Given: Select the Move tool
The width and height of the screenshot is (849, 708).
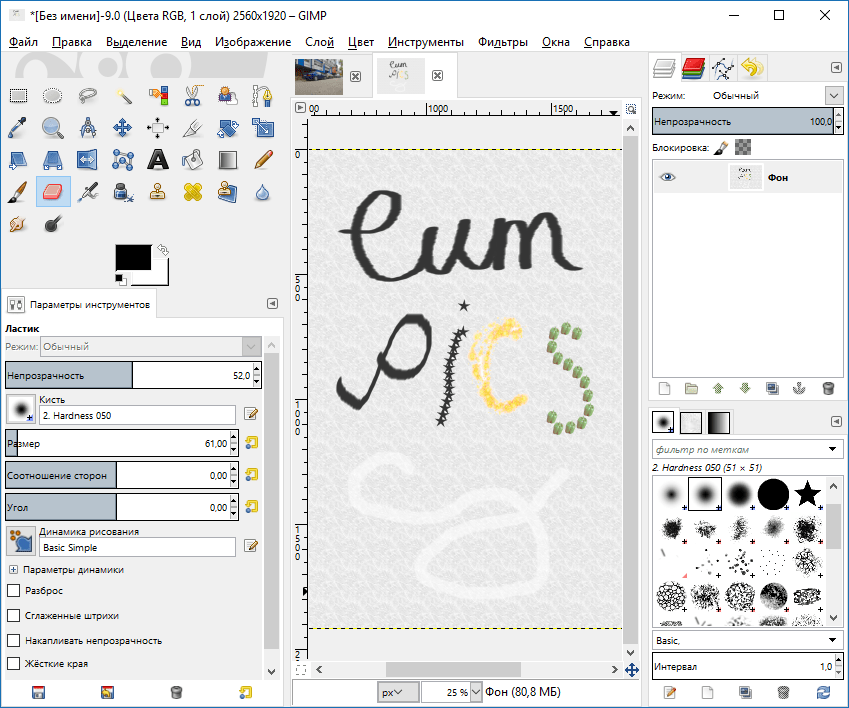Looking at the screenshot, I should click(123, 128).
